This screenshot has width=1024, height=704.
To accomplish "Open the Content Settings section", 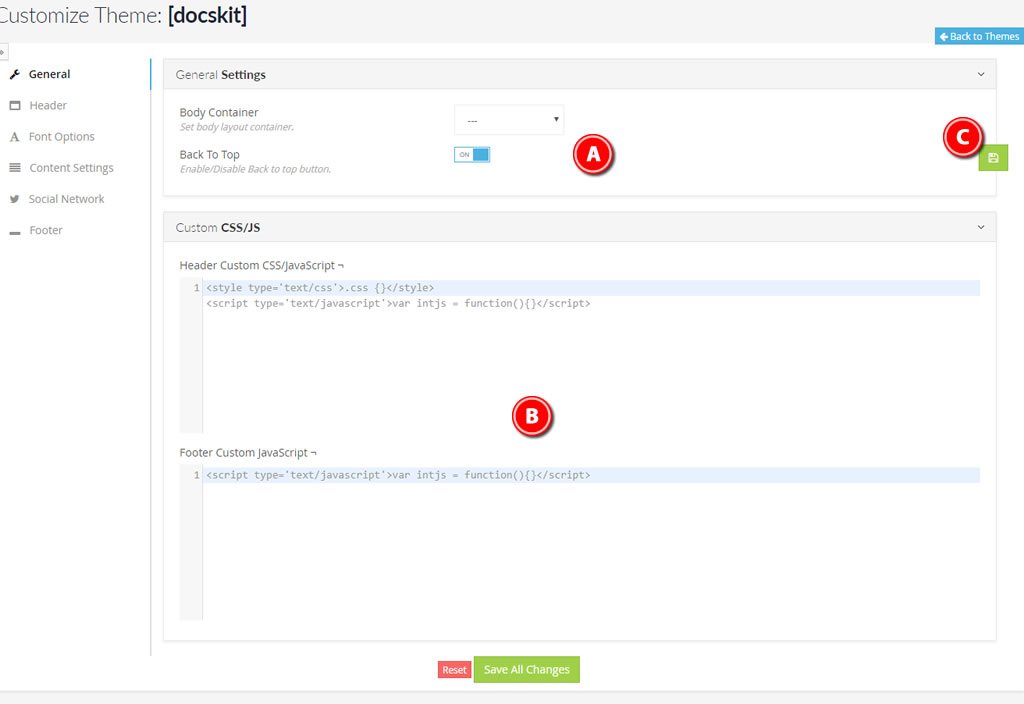I will coord(71,168).
